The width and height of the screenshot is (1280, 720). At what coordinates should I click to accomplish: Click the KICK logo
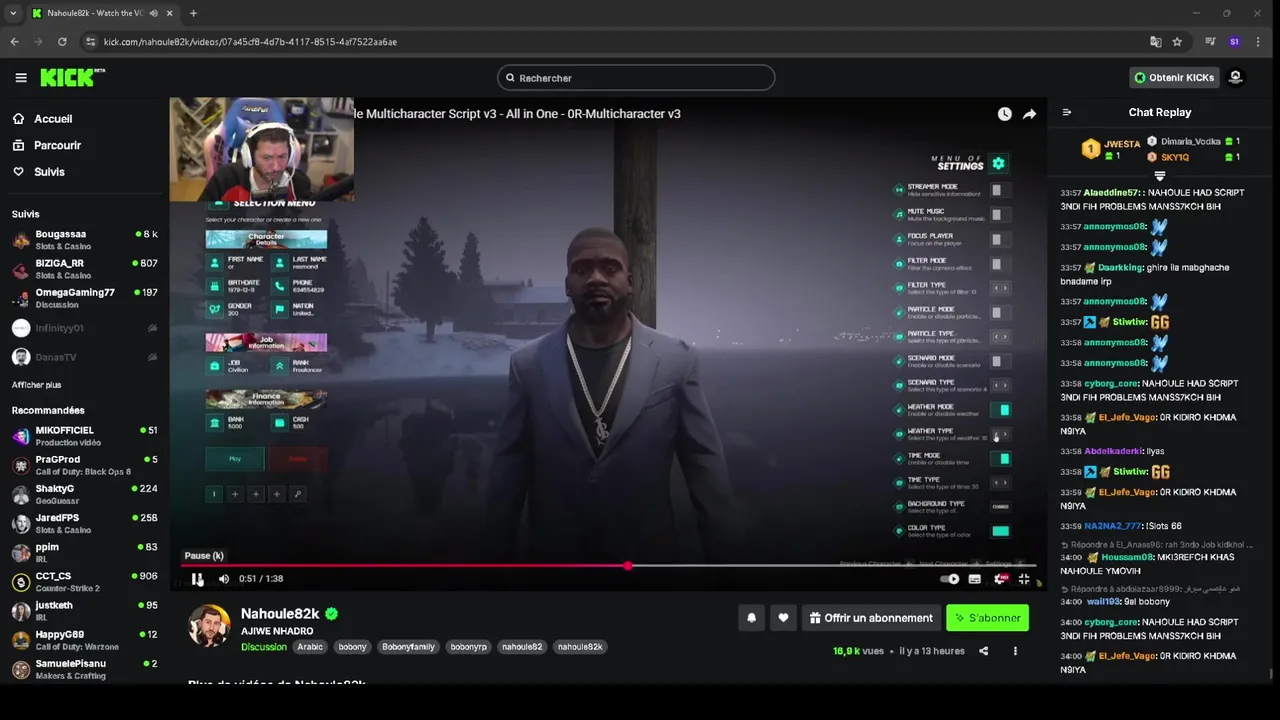pyautogui.click(x=72, y=78)
